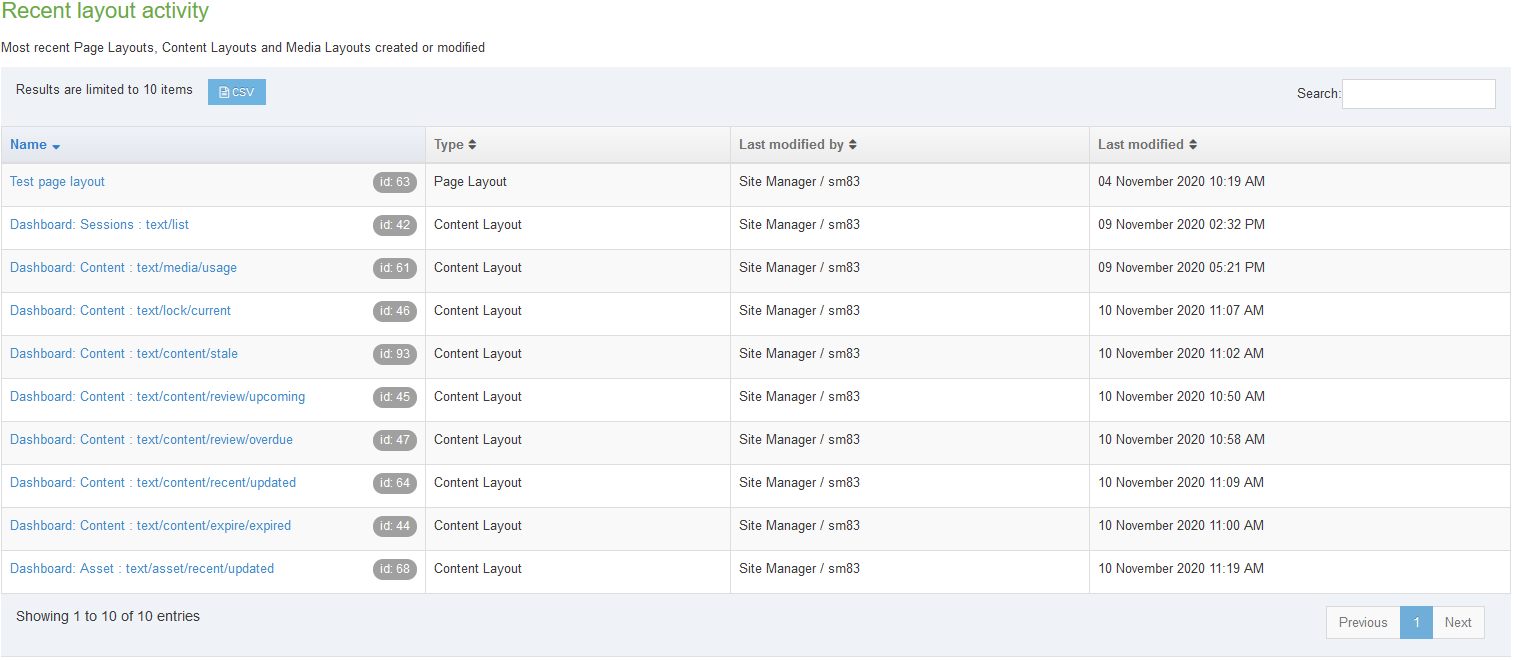Open Dashboard: Content text/lock/current layout
Viewport: 1514px width, 661px height.
120,311
